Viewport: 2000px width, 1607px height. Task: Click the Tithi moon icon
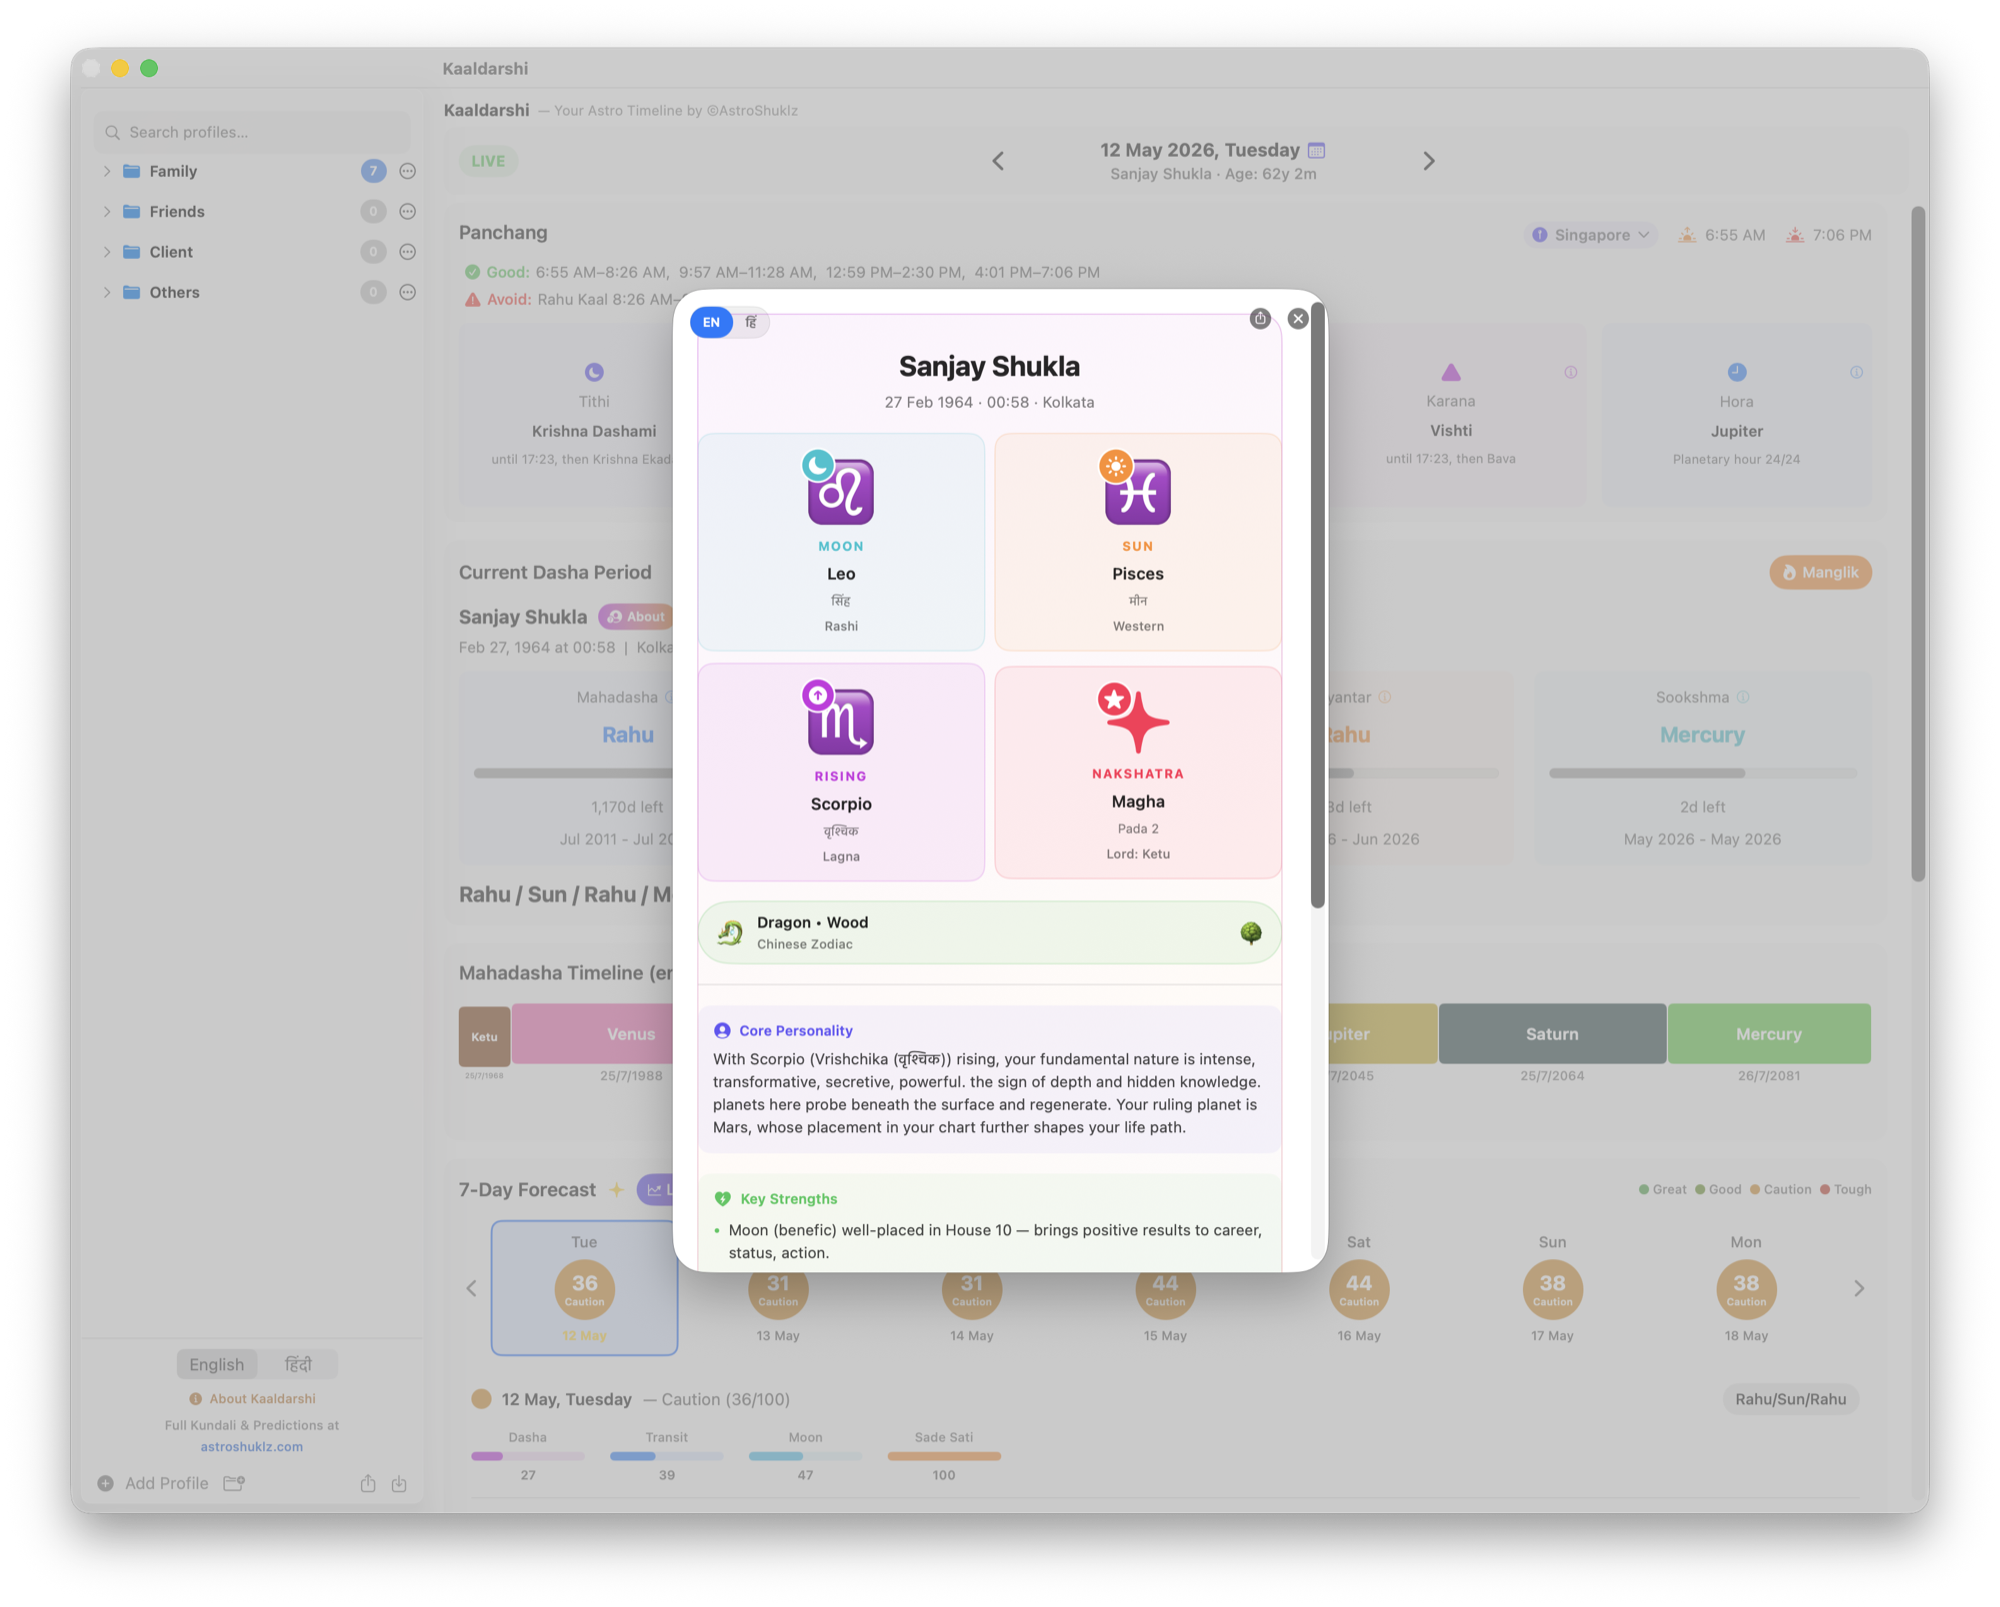click(594, 372)
